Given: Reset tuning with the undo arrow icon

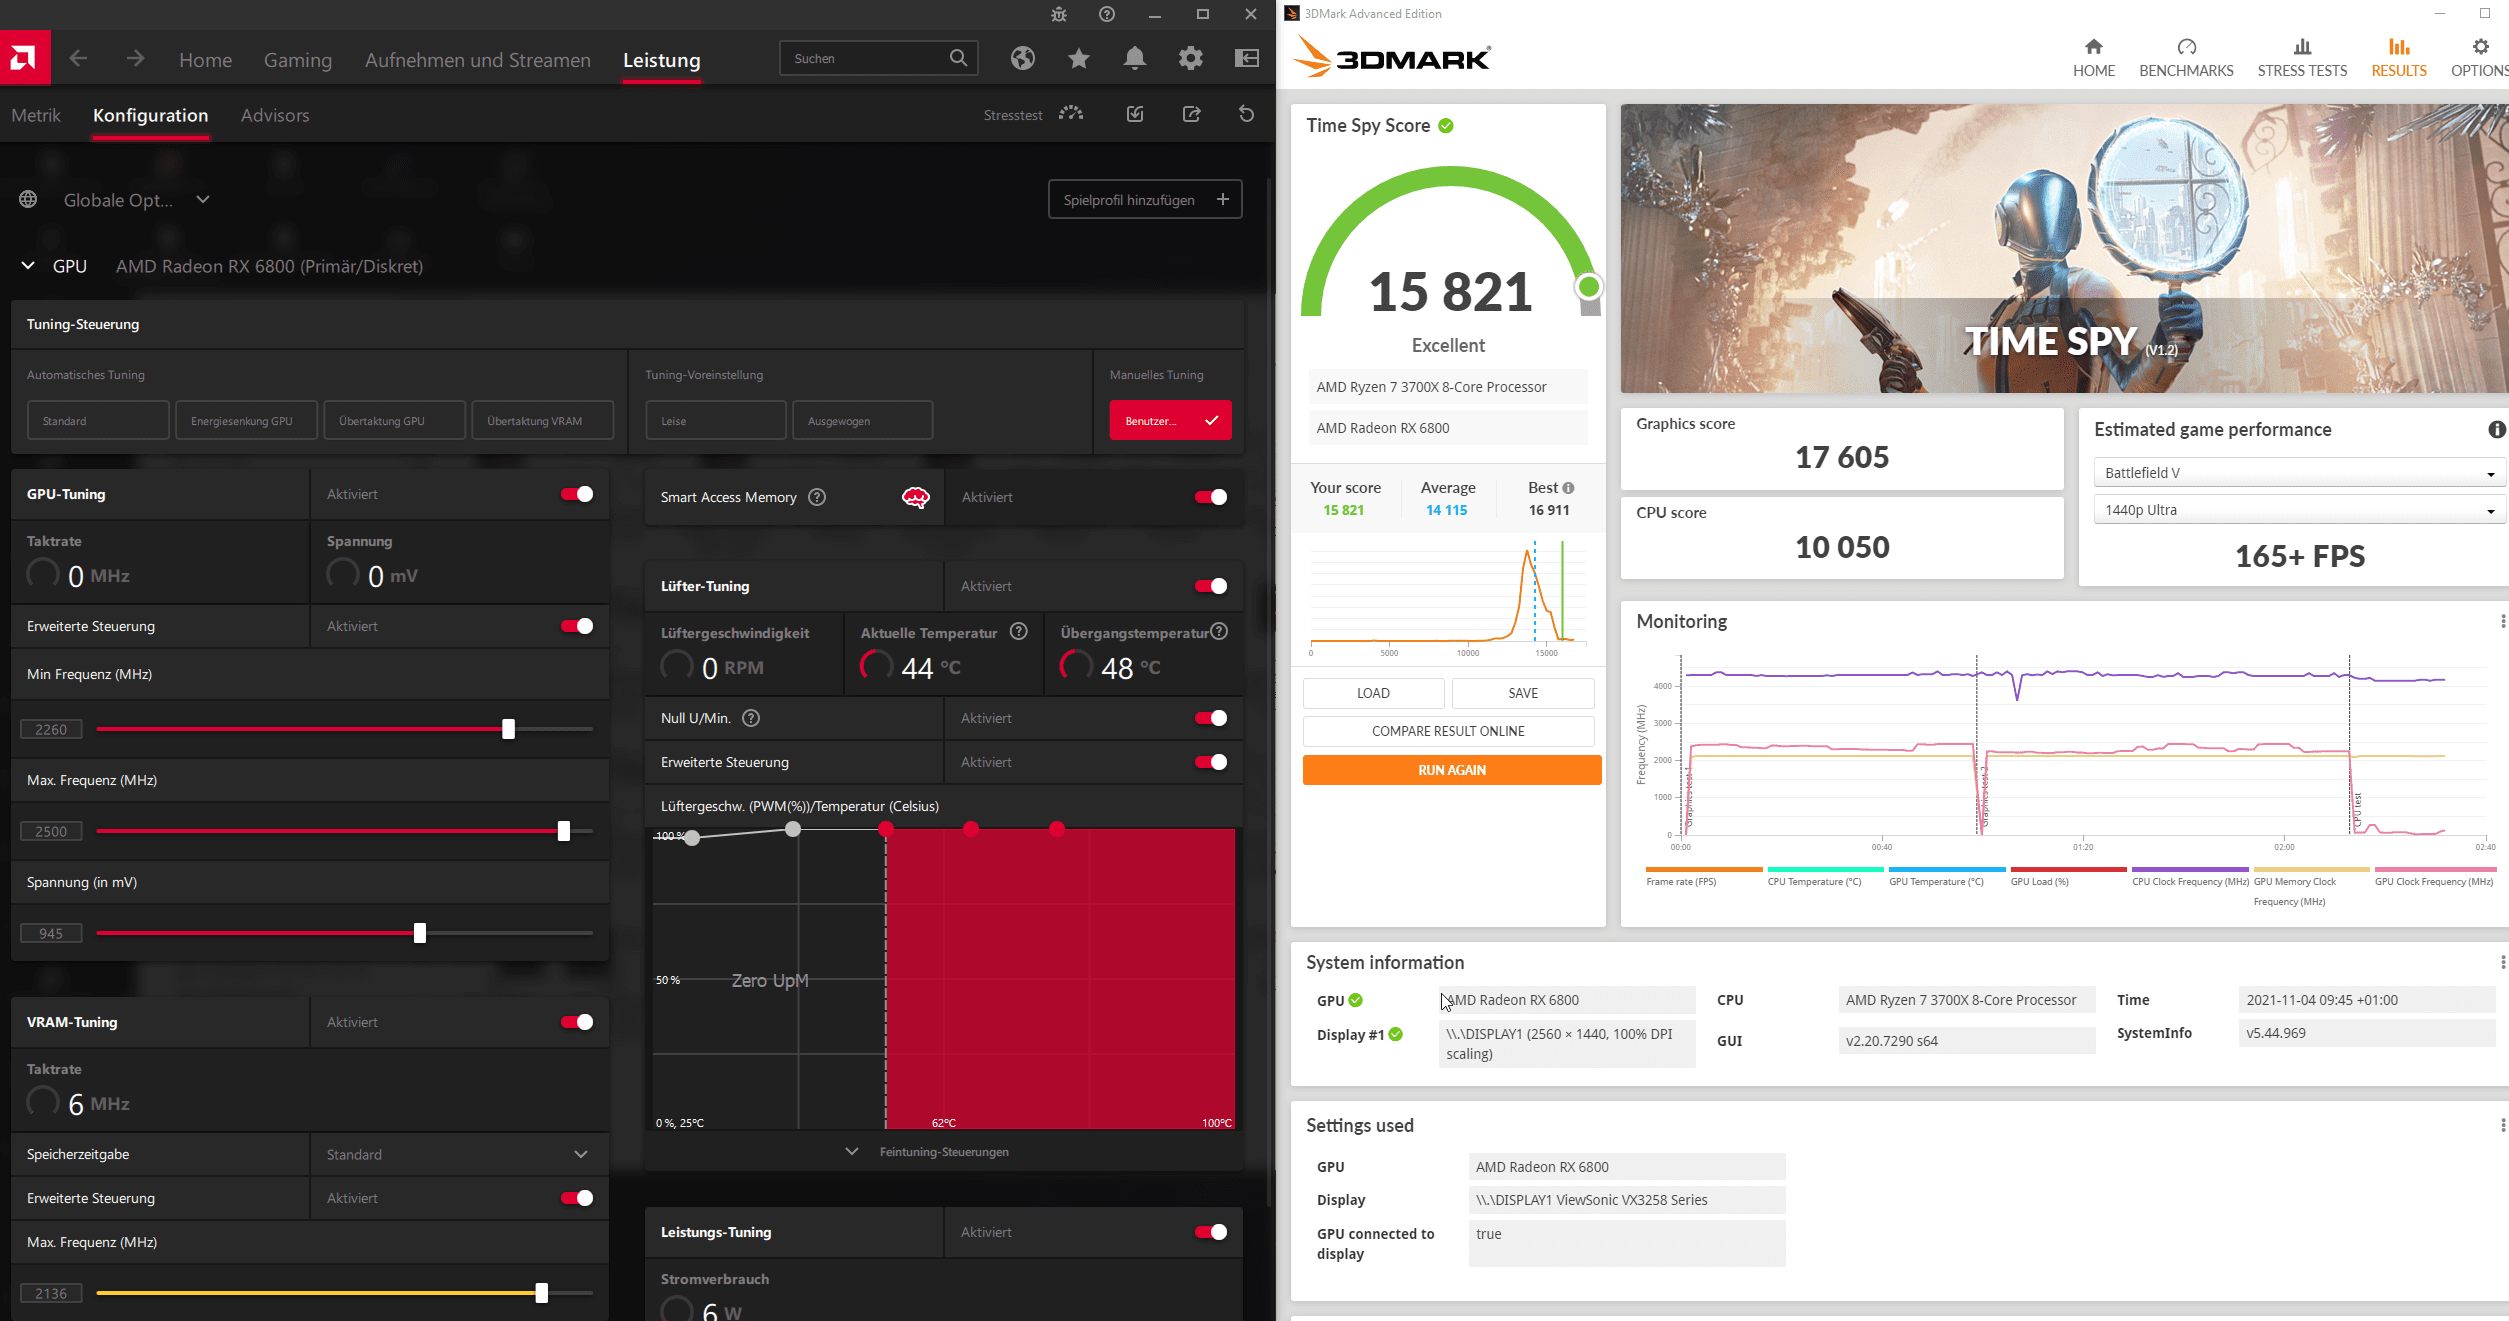Looking at the screenshot, I should [x=1246, y=114].
